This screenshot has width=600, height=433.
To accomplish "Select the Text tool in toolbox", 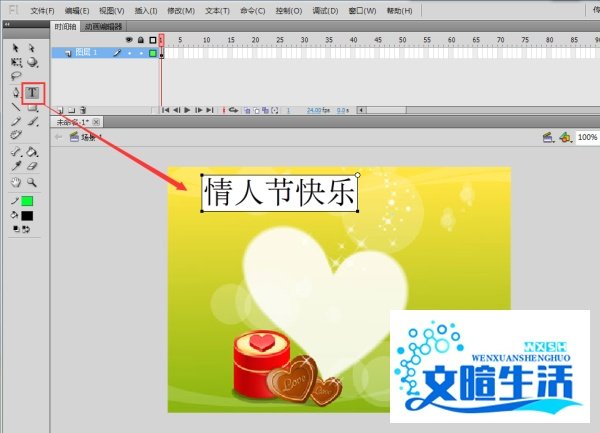I will [x=32, y=93].
